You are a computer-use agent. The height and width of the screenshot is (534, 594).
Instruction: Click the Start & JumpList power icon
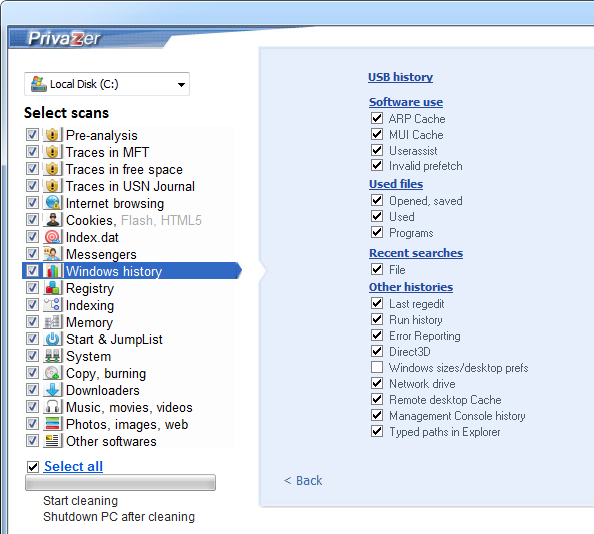pyautogui.click(x=52, y=339)
